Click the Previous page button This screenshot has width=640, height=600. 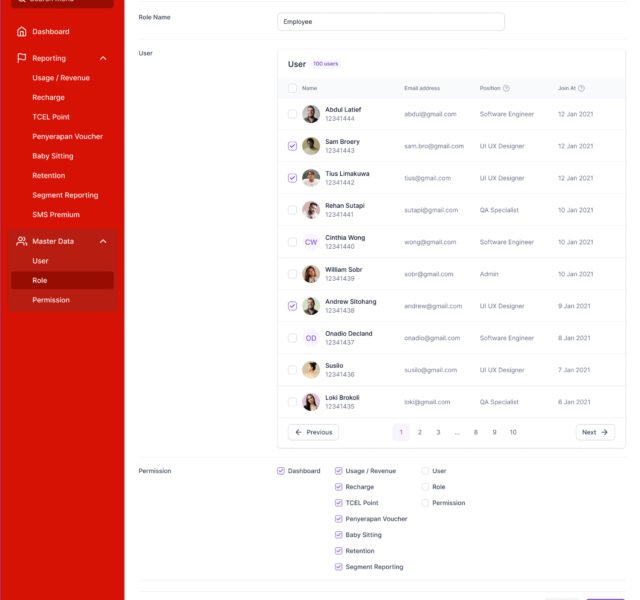point(313,432)
